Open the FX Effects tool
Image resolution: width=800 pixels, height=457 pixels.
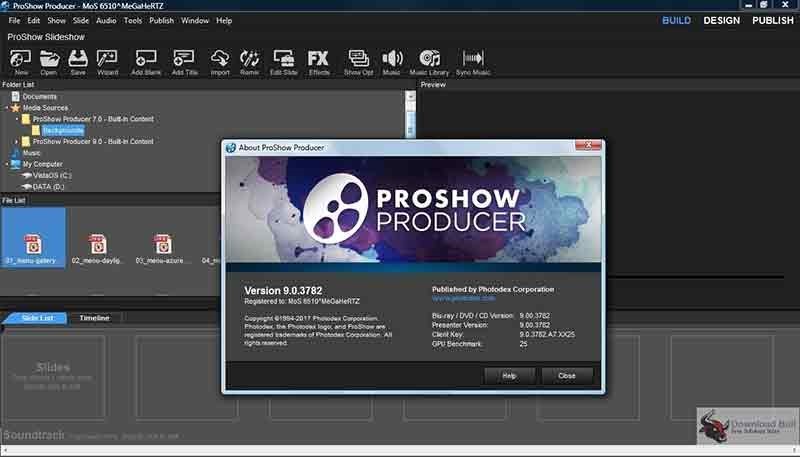(x=318, y=62)
